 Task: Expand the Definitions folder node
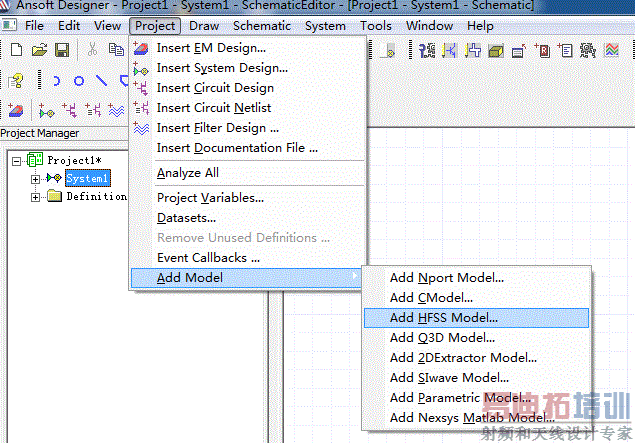35,198
